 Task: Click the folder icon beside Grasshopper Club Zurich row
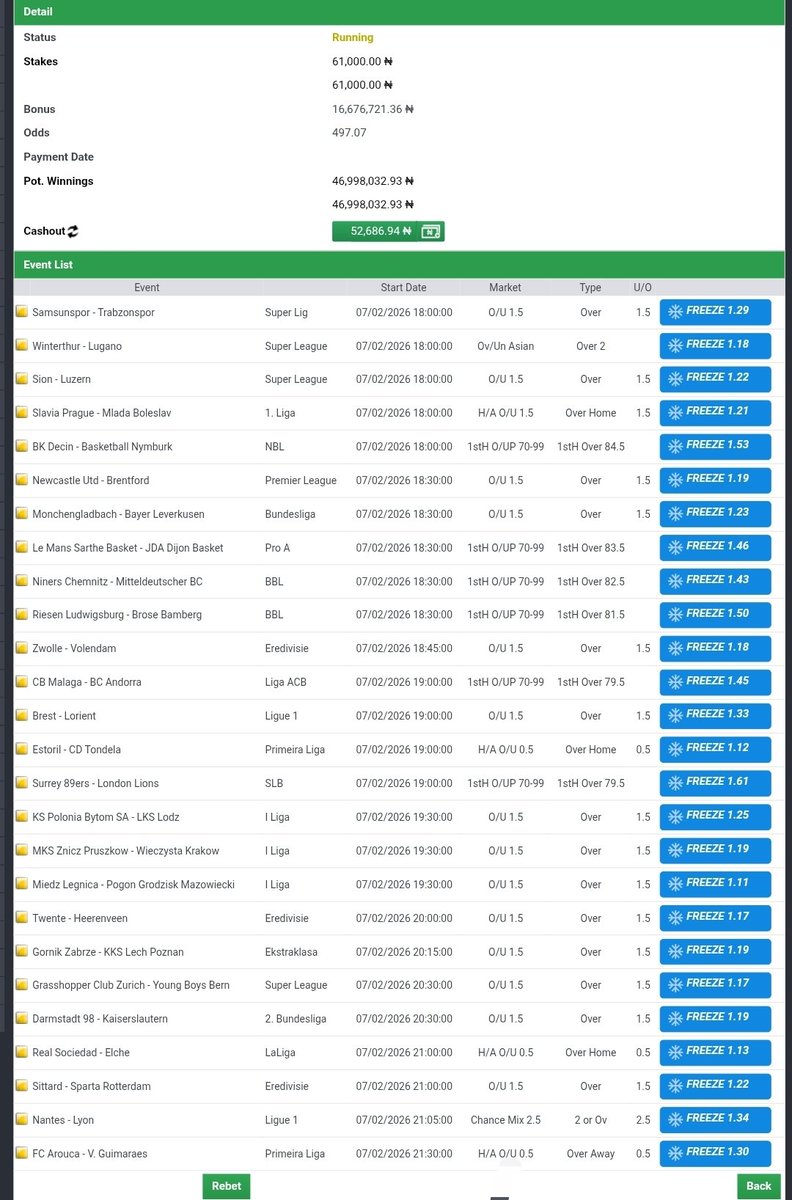tap(22, 985)
